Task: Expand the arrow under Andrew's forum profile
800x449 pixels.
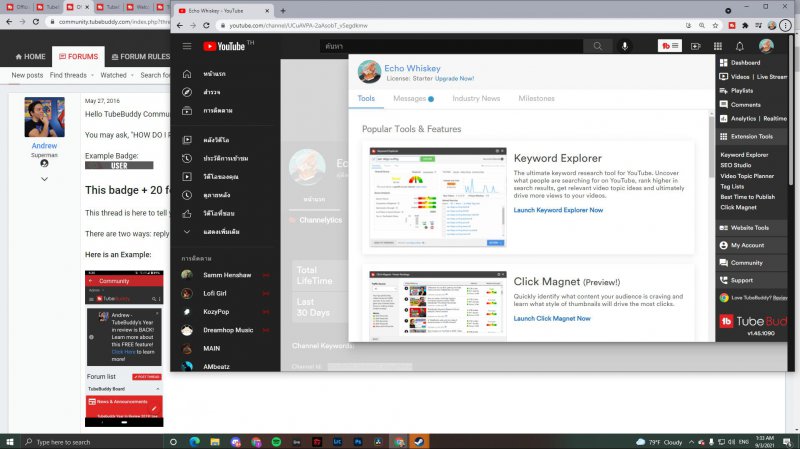Action: pyautogui.click(x=44, y=179)
